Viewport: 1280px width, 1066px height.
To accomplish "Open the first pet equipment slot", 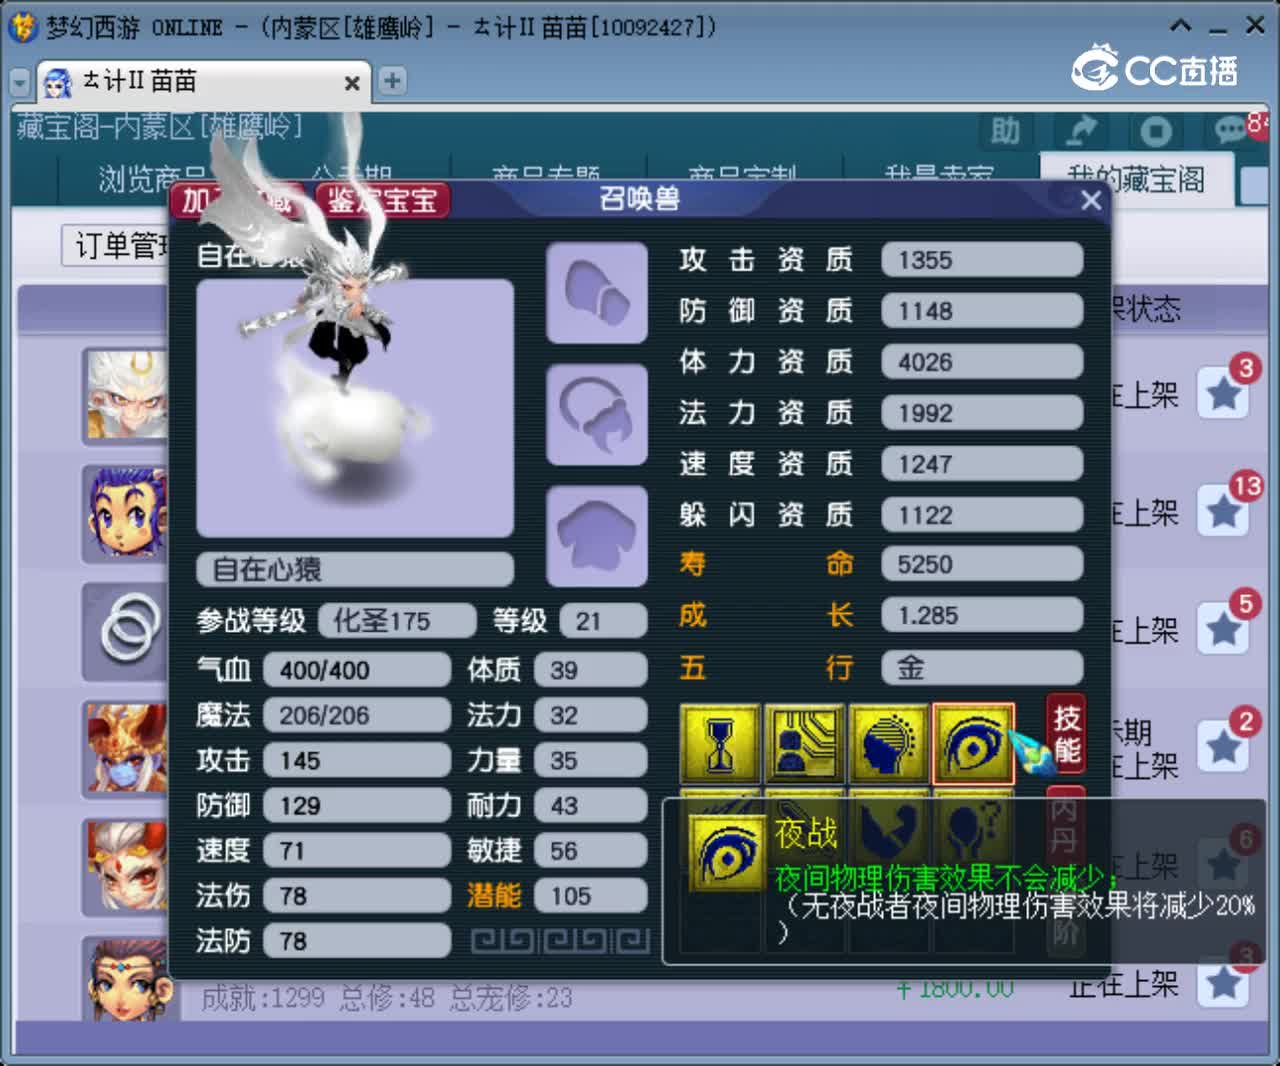I will point(597,293).
